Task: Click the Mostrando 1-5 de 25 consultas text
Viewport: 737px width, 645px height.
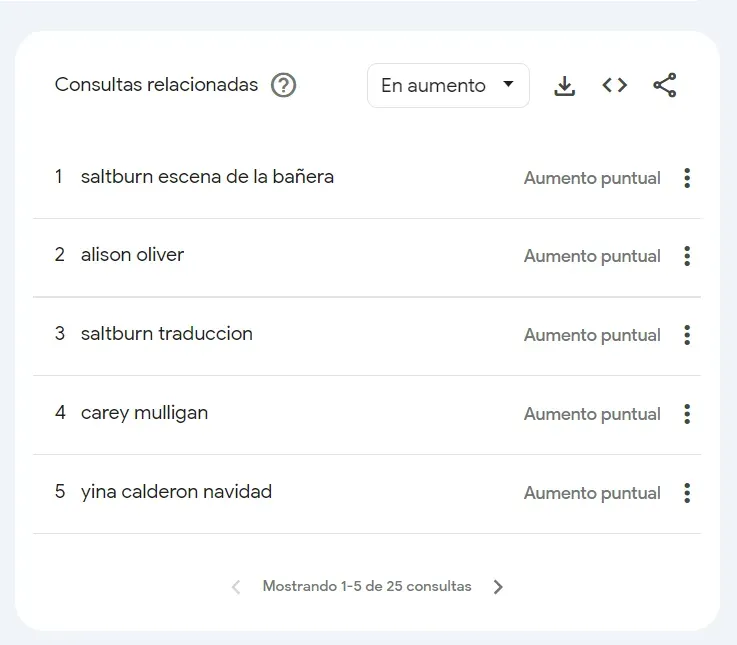Action: 367,587
